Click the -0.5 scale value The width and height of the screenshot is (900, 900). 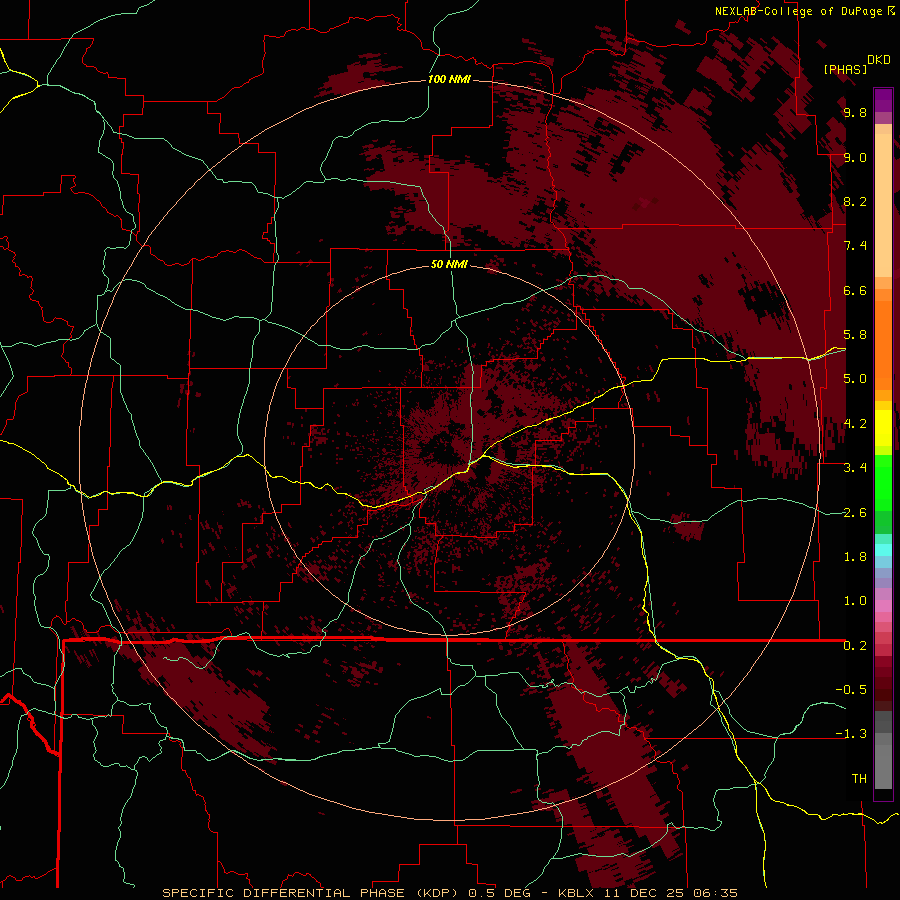(851, 690)
